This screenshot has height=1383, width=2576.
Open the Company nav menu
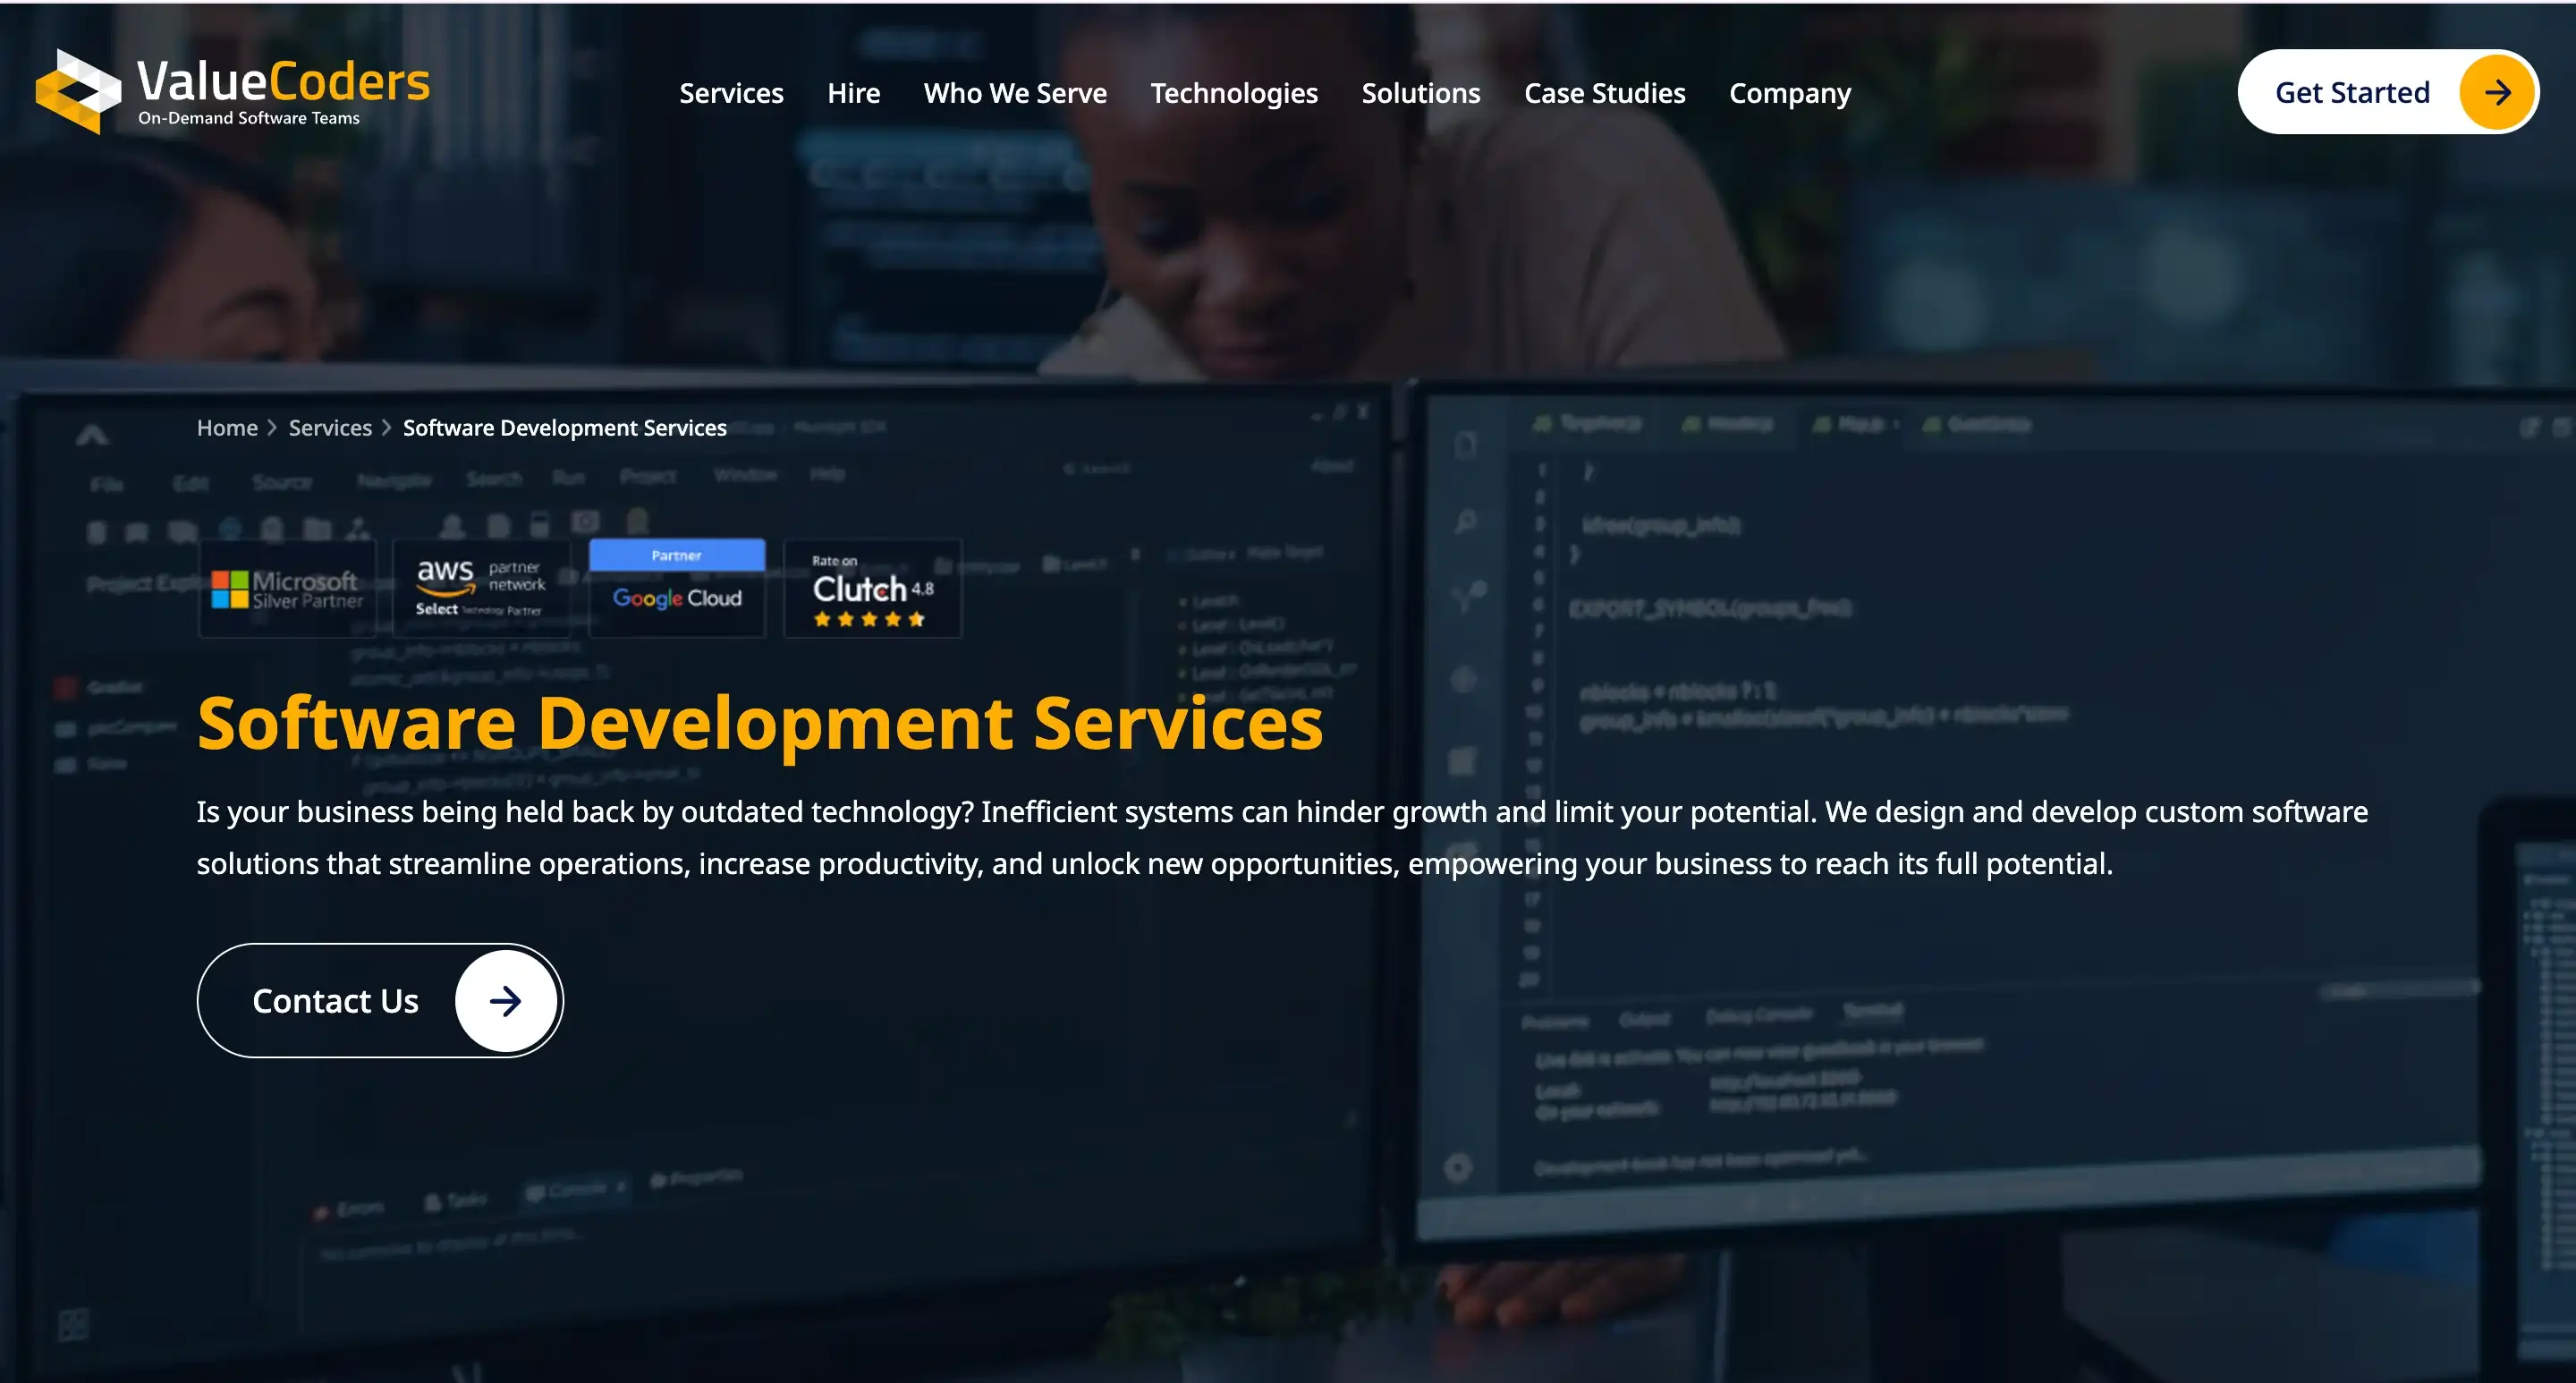click(1790, 93)
